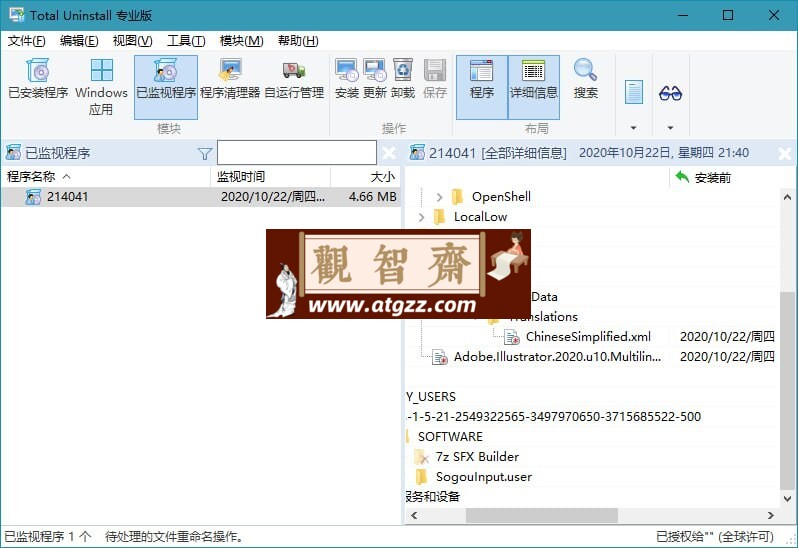Click the 已监视程序 panel header icon
This screenshot has height=548, width=798.
click(13, 153)
